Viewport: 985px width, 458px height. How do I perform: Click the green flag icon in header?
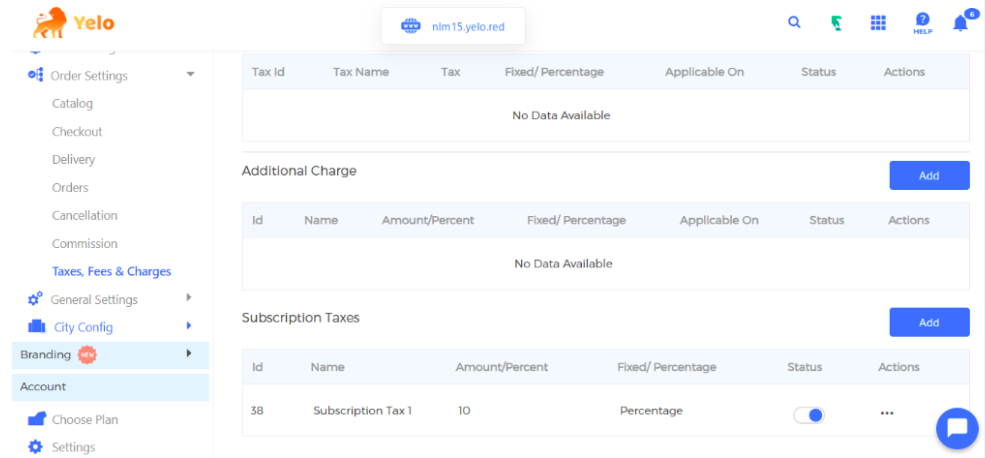pos(836,23)
